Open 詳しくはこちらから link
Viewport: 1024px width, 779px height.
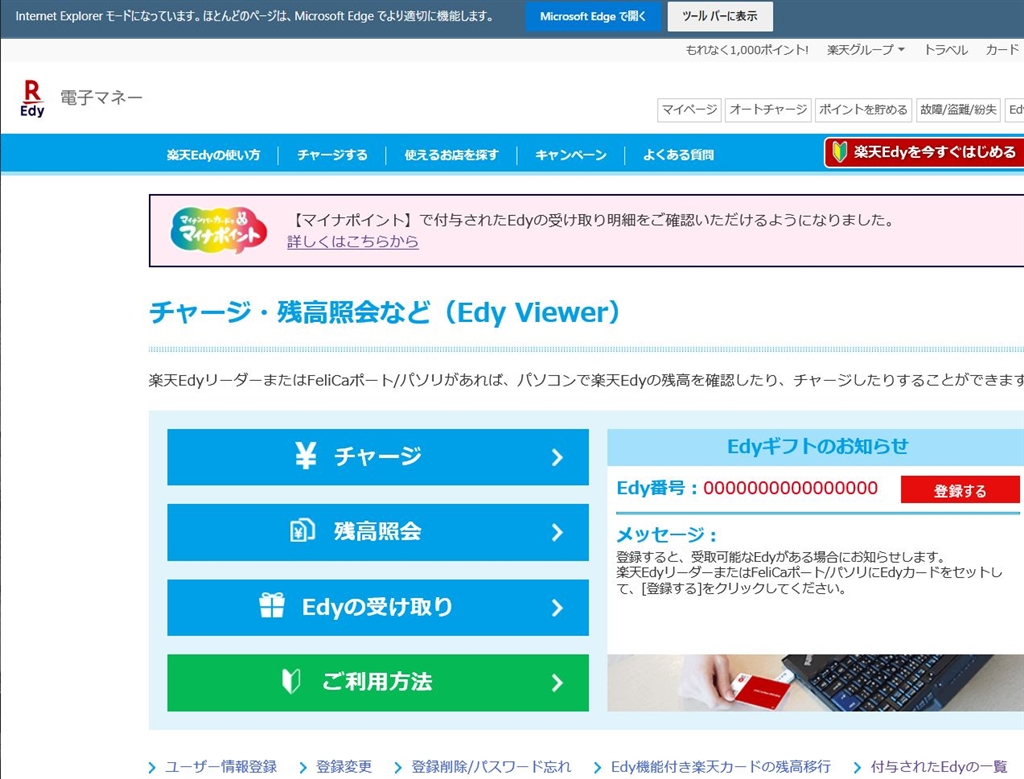[353, 241]
